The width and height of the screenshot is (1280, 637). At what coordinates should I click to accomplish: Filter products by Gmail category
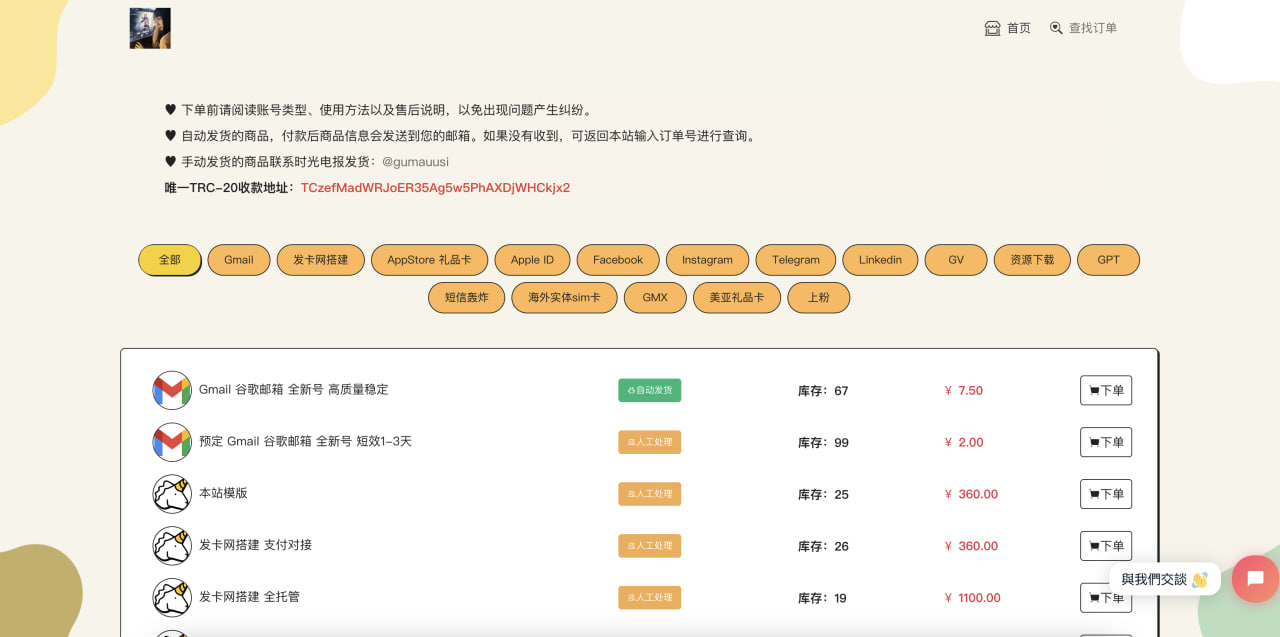pyautogui.click(x=239, y=260)
